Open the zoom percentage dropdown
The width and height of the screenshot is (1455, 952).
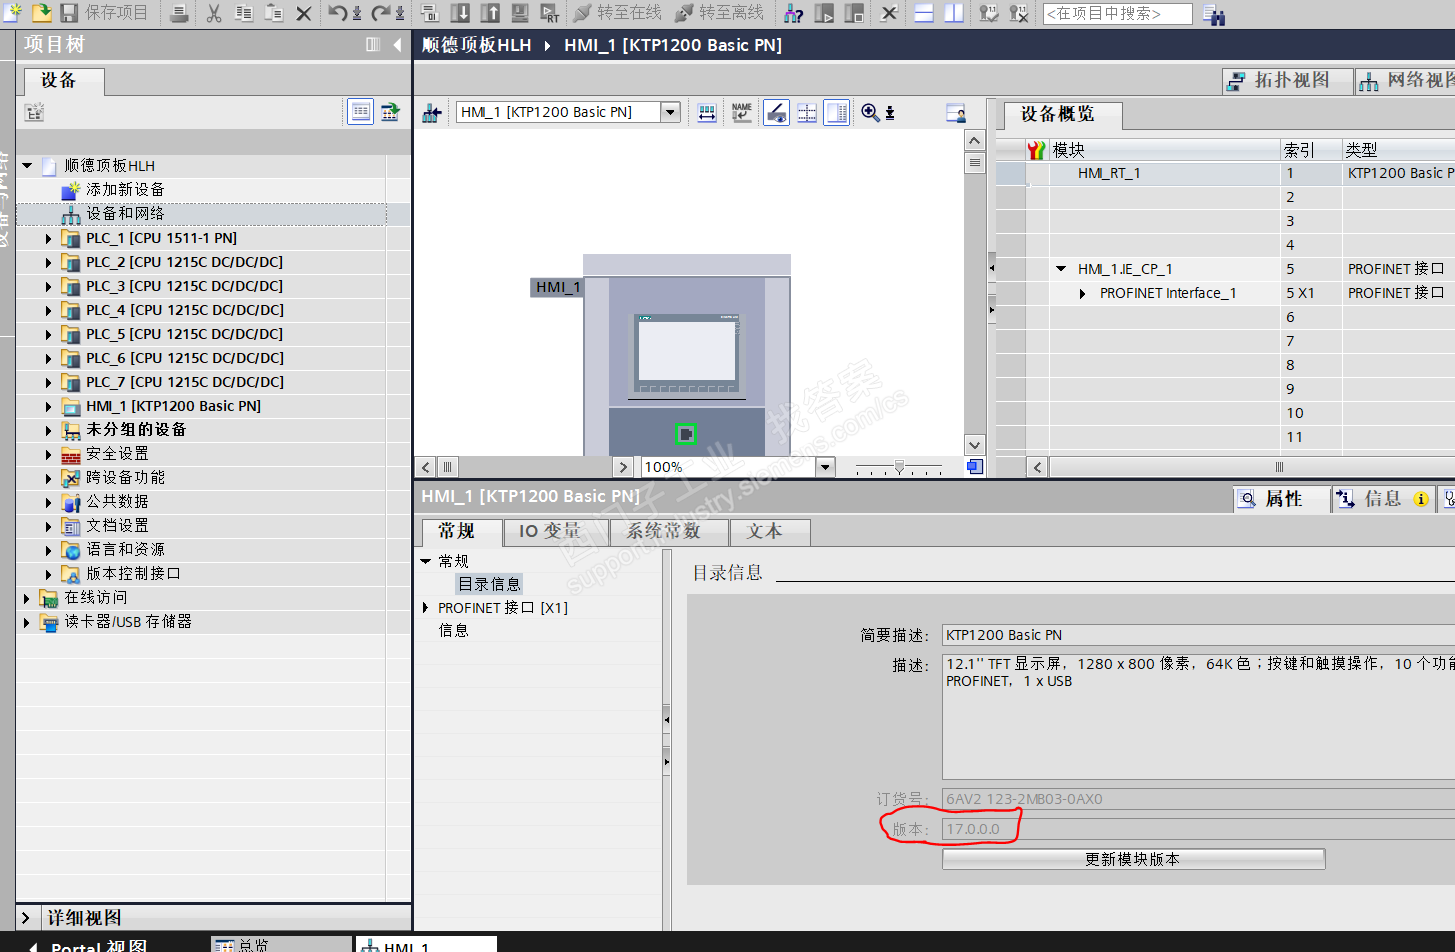(x=825, y=467)
